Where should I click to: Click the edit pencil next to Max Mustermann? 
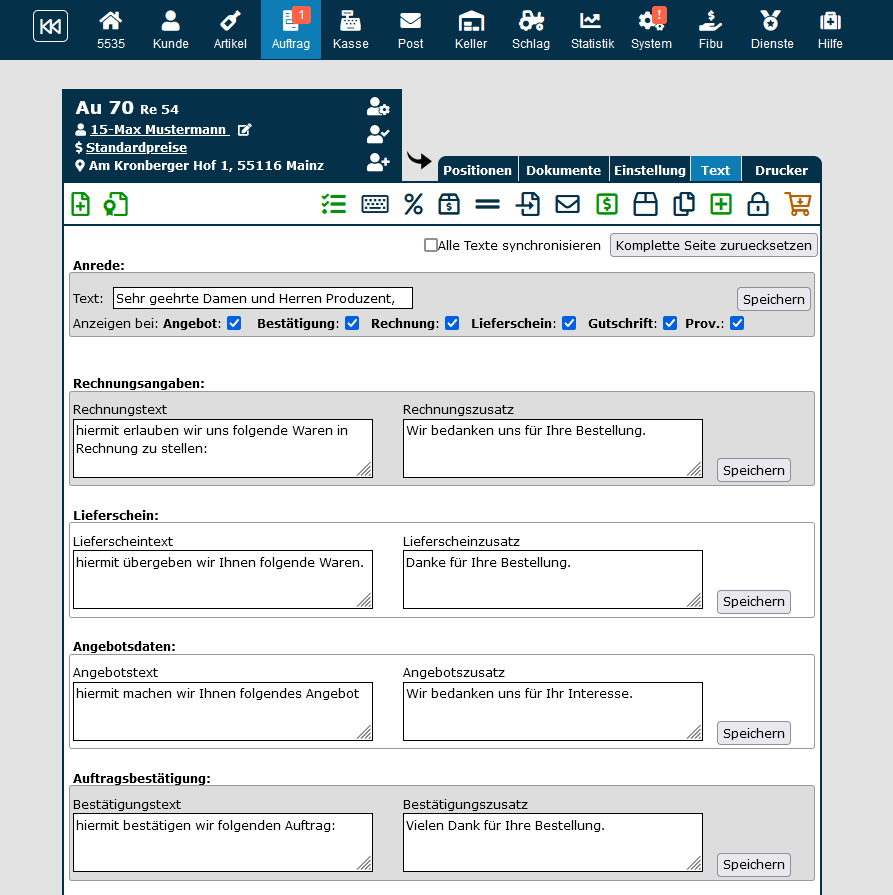(x=245, y=130)
